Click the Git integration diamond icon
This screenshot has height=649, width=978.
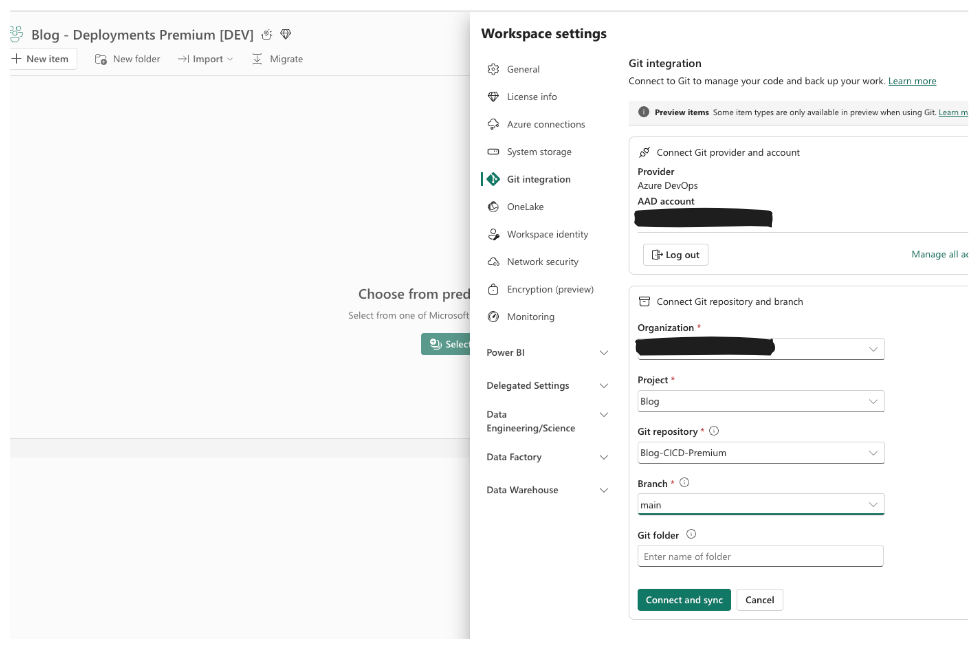493,180
